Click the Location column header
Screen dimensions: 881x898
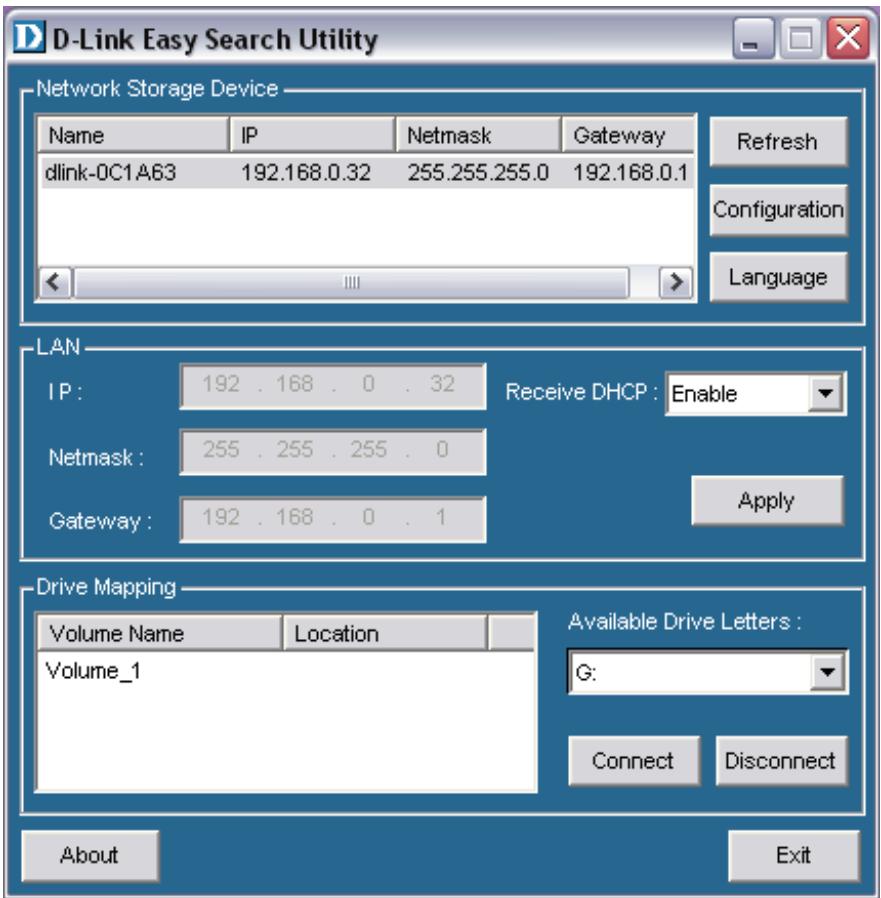pos(386,633)
